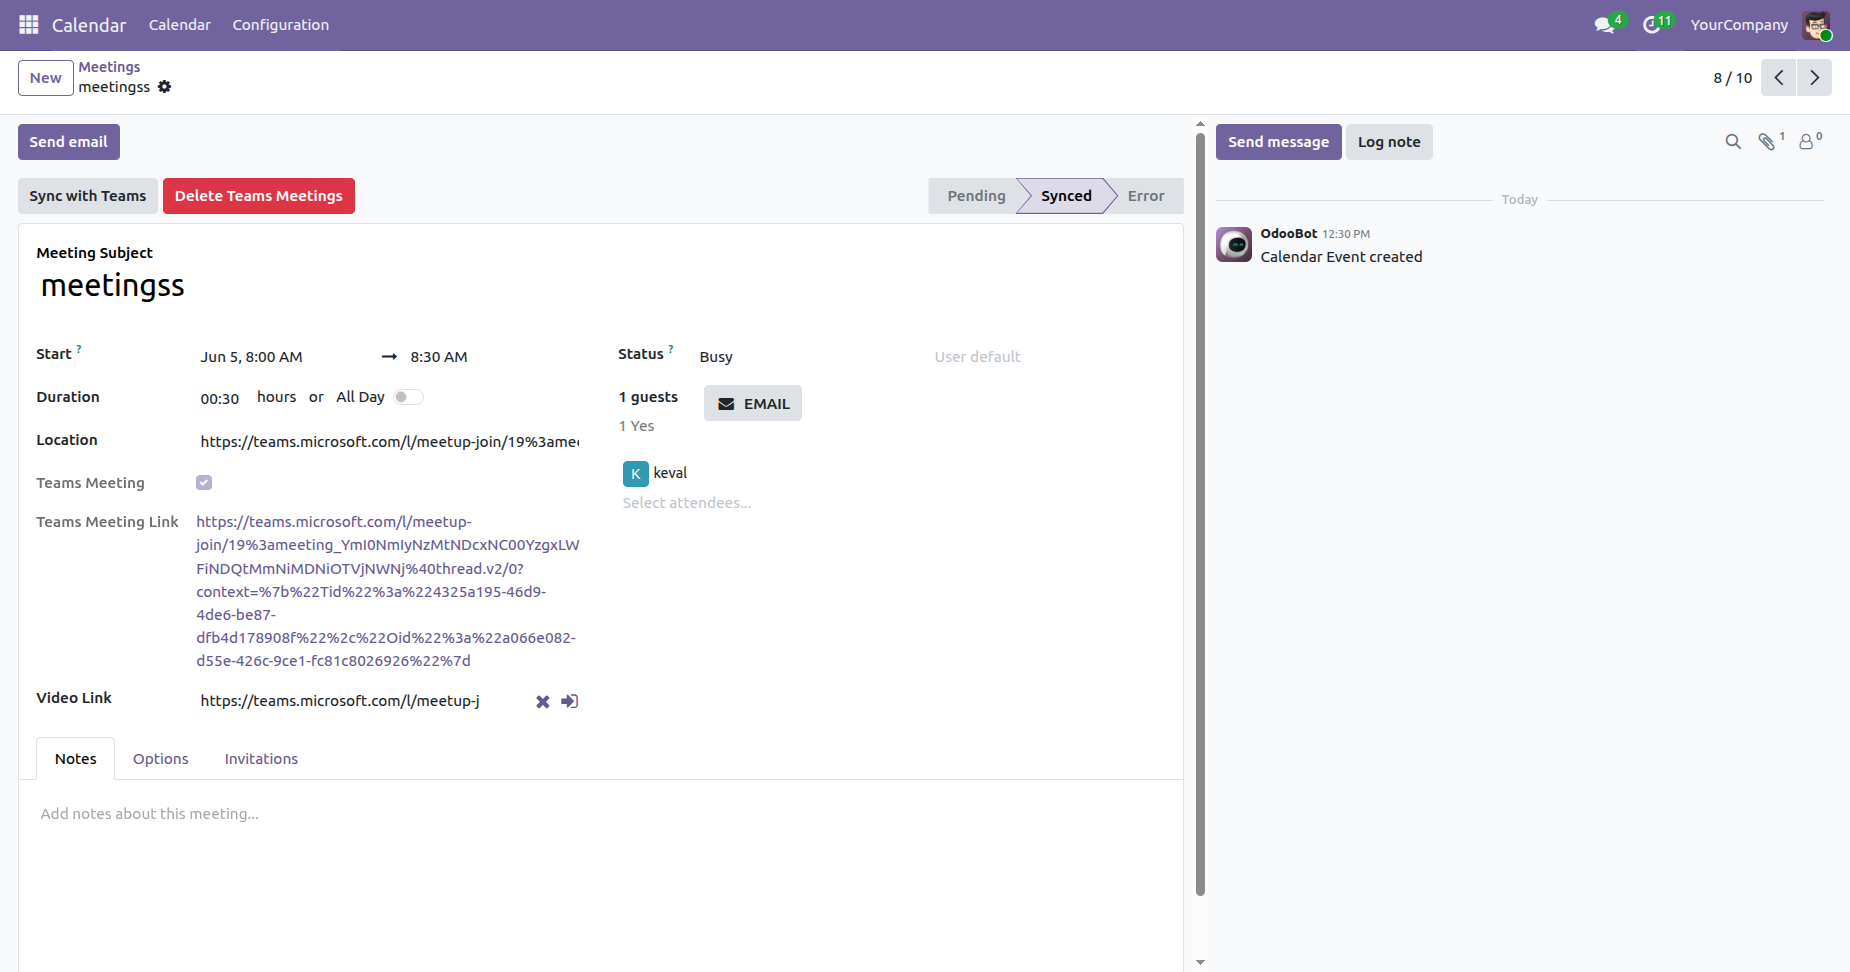1850x972 pixels.
Task: Click Send email button
Action: (x=69, y=142)
